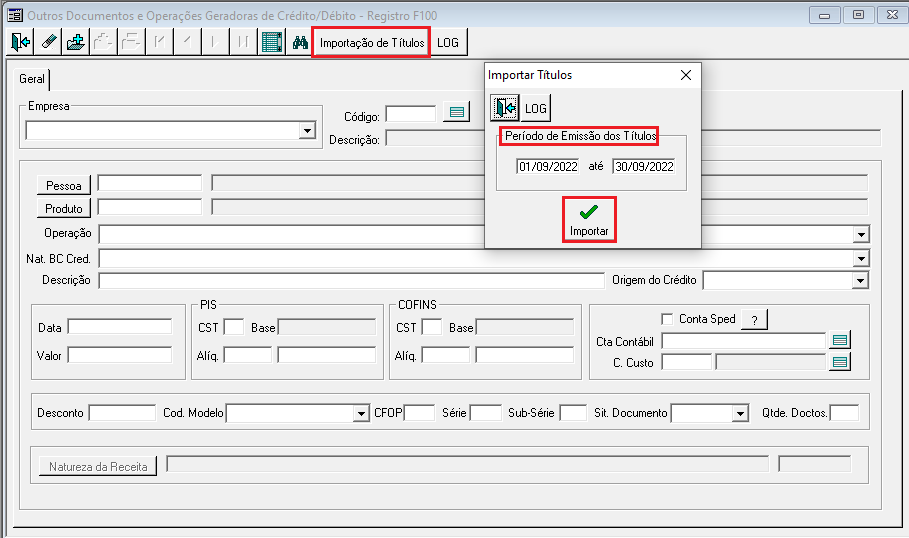Click the C. Custo code field
The image size is (909, 538).
pos(686,362)
